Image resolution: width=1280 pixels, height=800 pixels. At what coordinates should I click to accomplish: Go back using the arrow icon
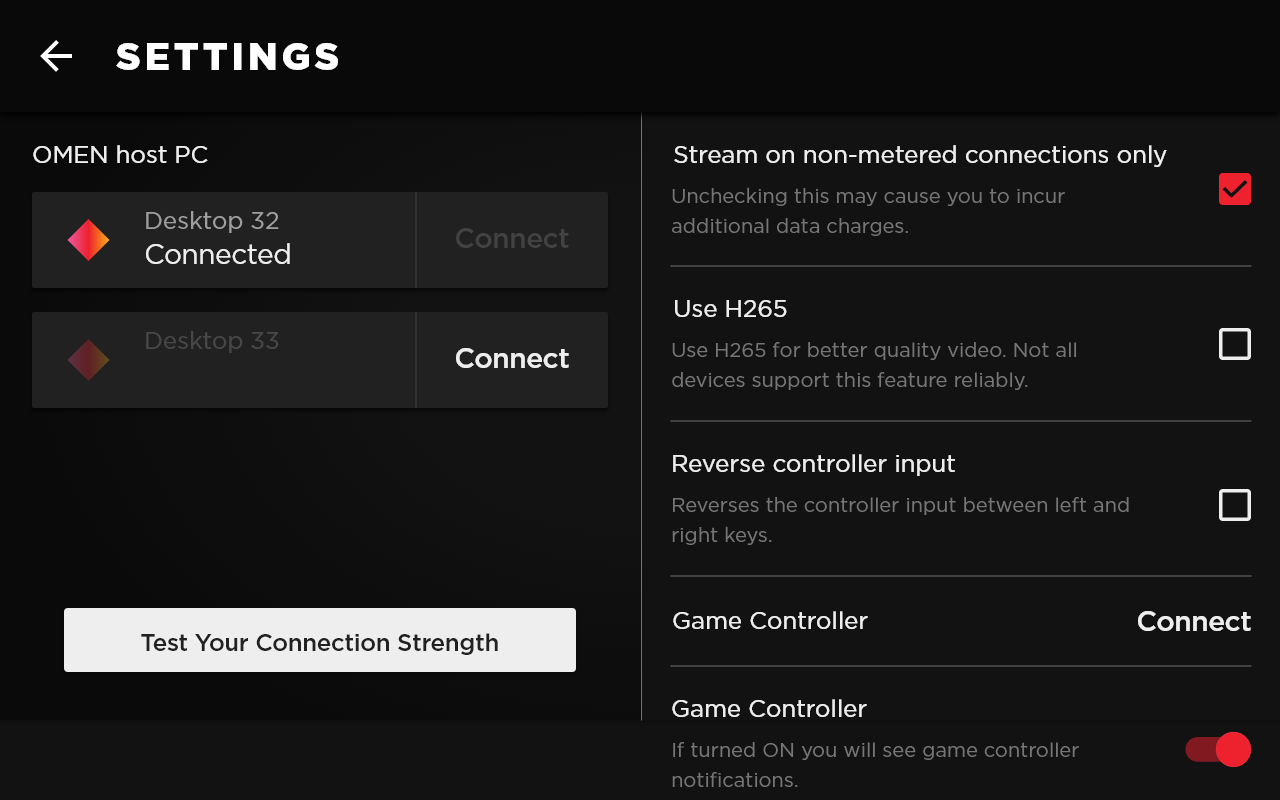(56, 57)
